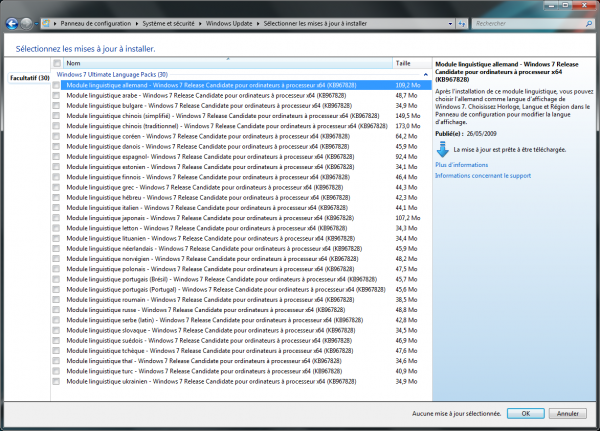Click the Annuler button
Viewport: 600px width, 431px height.
coord(567,413)
